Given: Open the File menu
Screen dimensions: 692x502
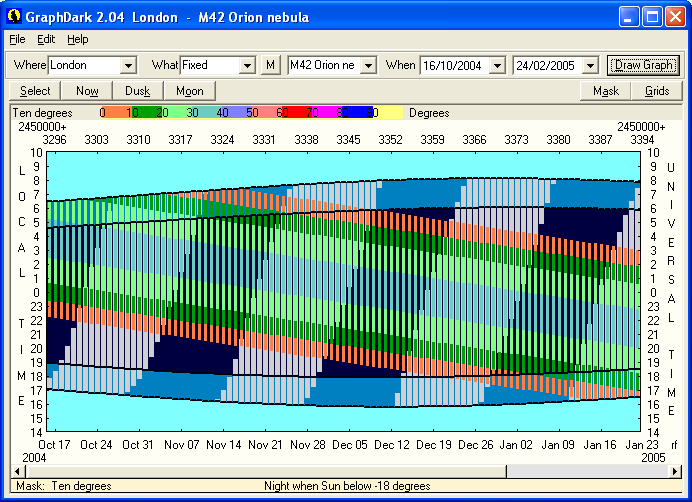Looking at the screenshot, I should point(17,39).
